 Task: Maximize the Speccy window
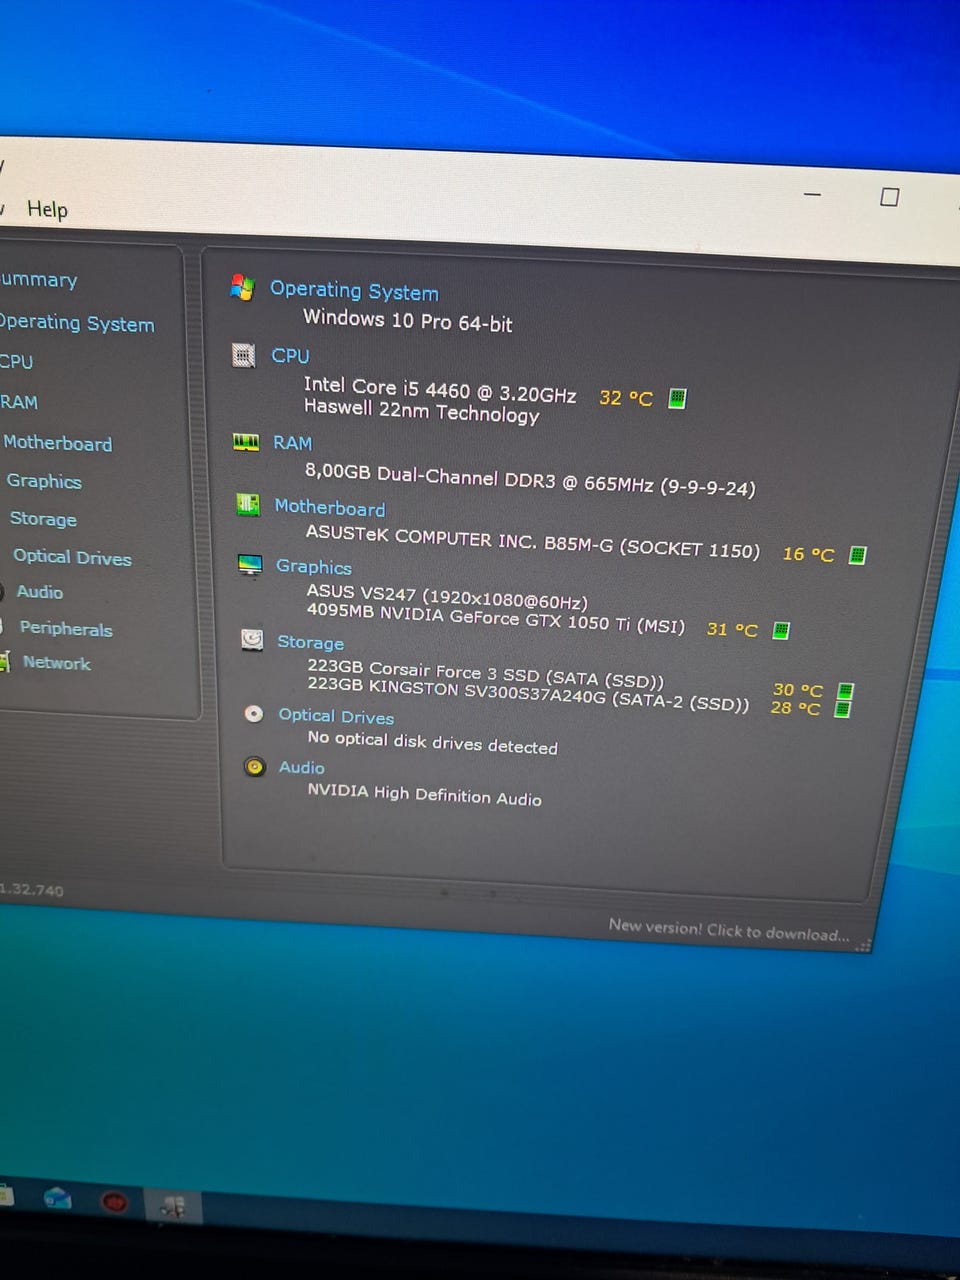tap(889, 197)
